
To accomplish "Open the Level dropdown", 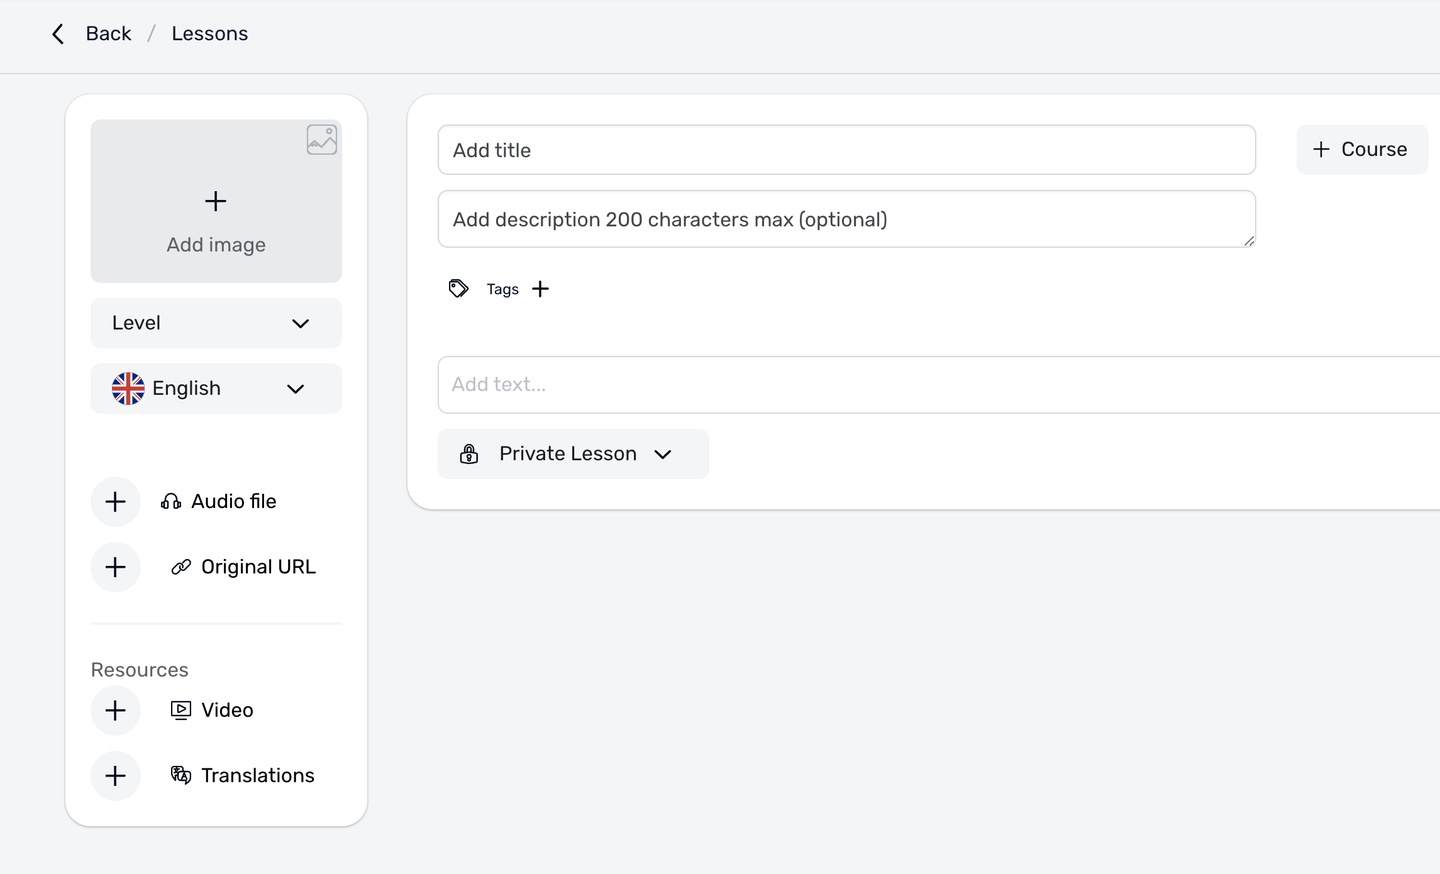I will click(216, 323).
